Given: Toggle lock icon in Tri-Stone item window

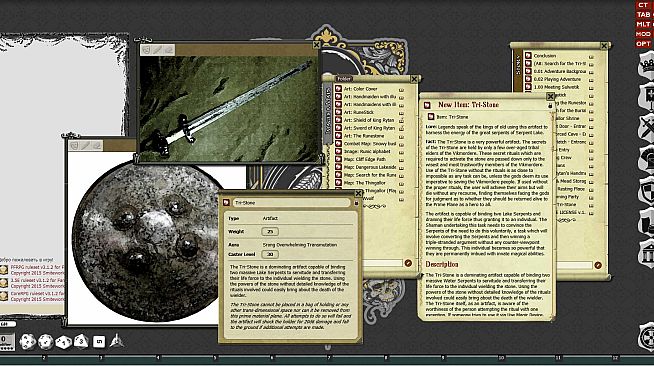Looking at the screenshot, I should [356, 203].
